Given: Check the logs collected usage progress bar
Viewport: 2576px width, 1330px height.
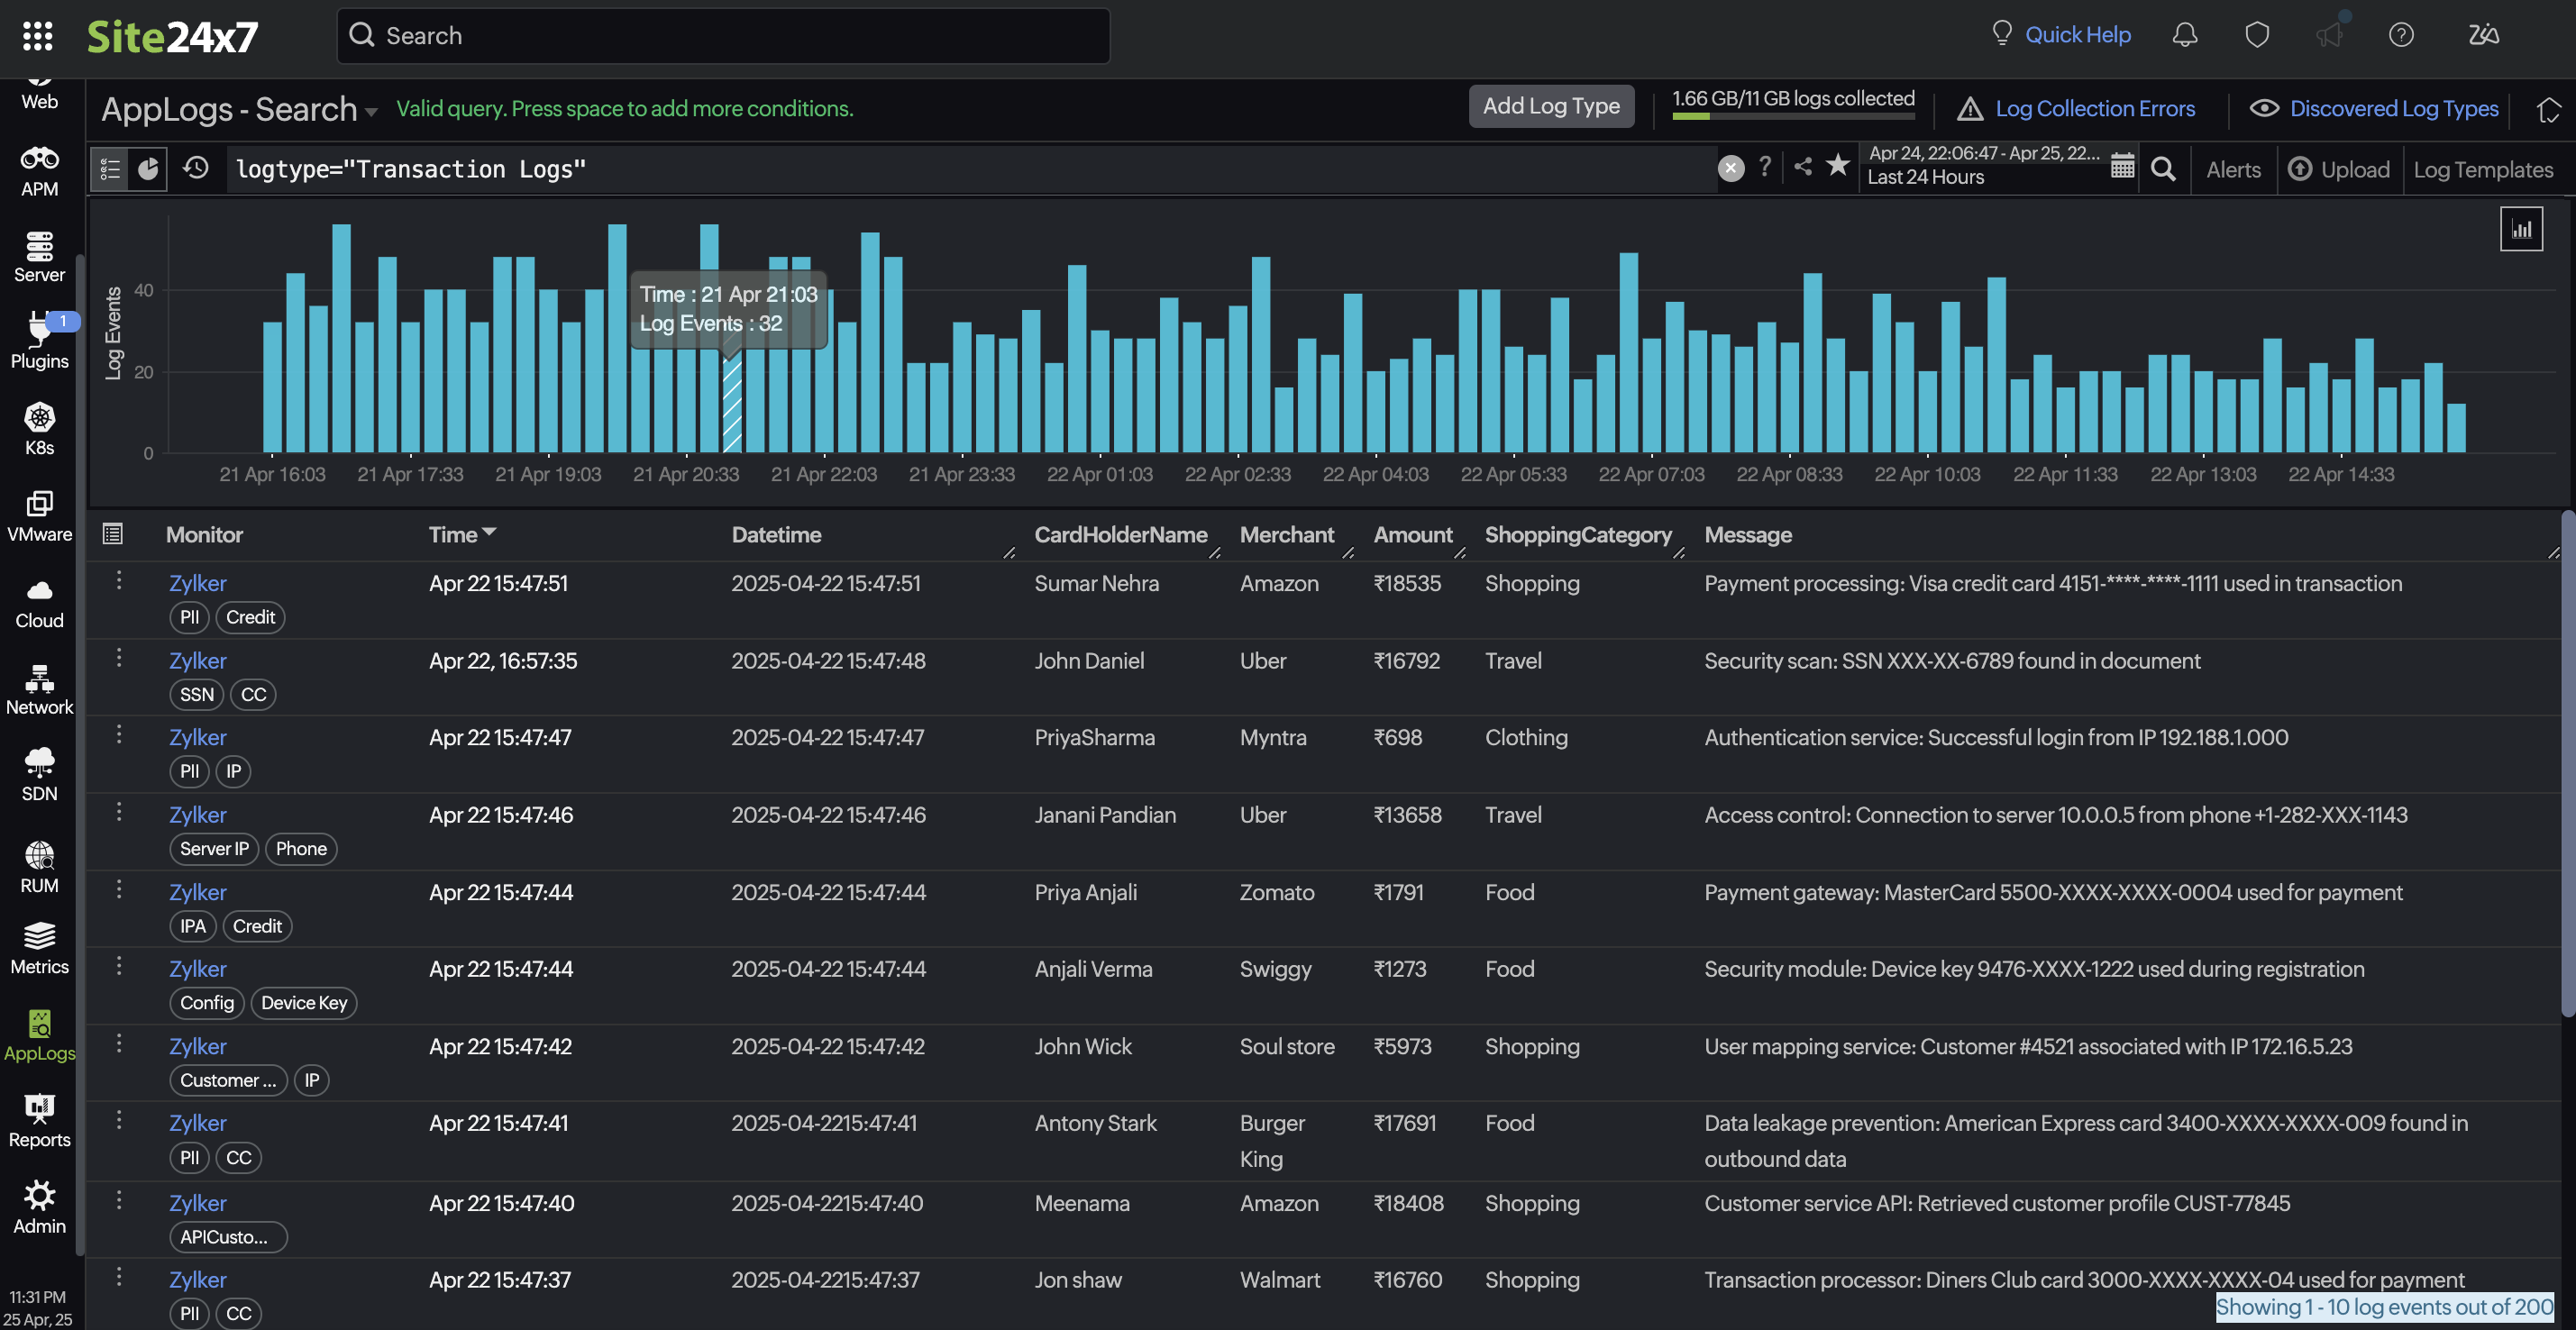Looking at the screenshot, I should (1792, 117).
